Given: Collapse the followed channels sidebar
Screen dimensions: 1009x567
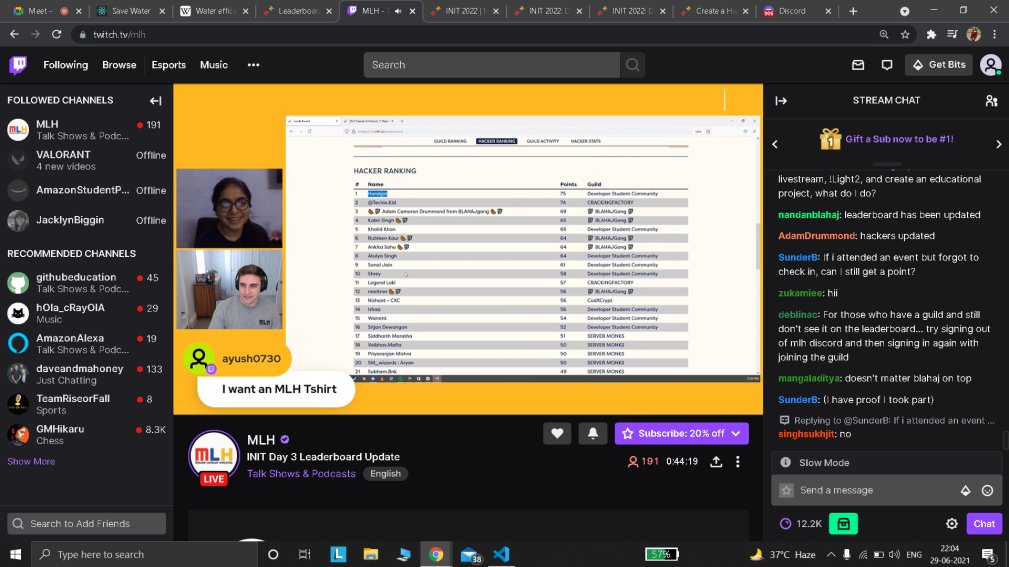Looking at the screenshot, I should [x=156, y=100].
